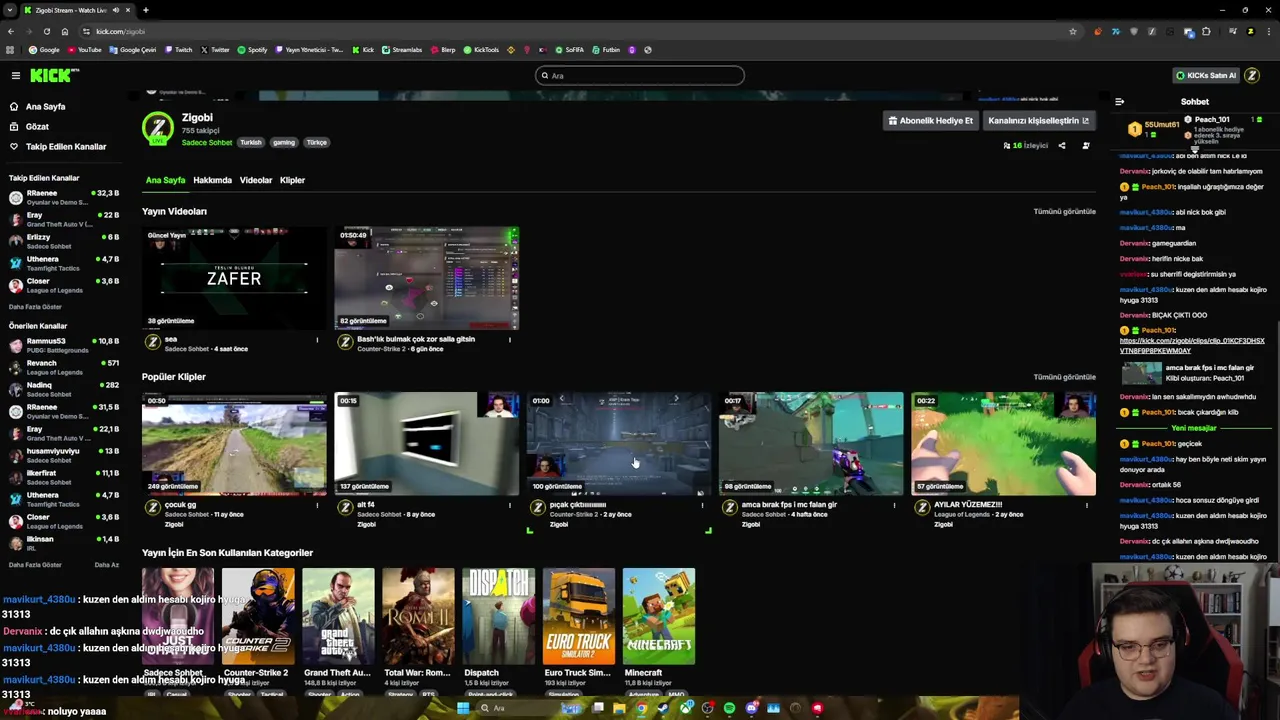This screenshot has width=1280, height=720.
Task: Open the ZAFER stream video thumbnail
Action: tap(234, 278)
